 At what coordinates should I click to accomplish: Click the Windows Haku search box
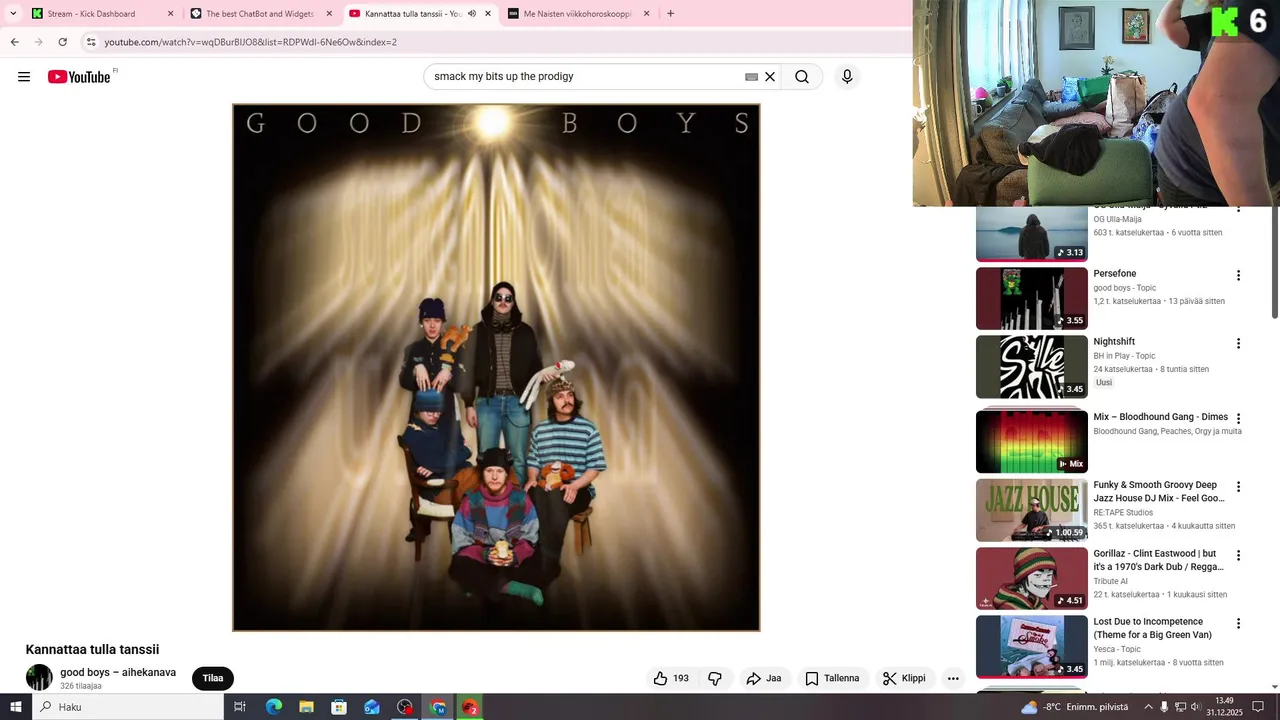pyautogui.click(x=128, y=707)
